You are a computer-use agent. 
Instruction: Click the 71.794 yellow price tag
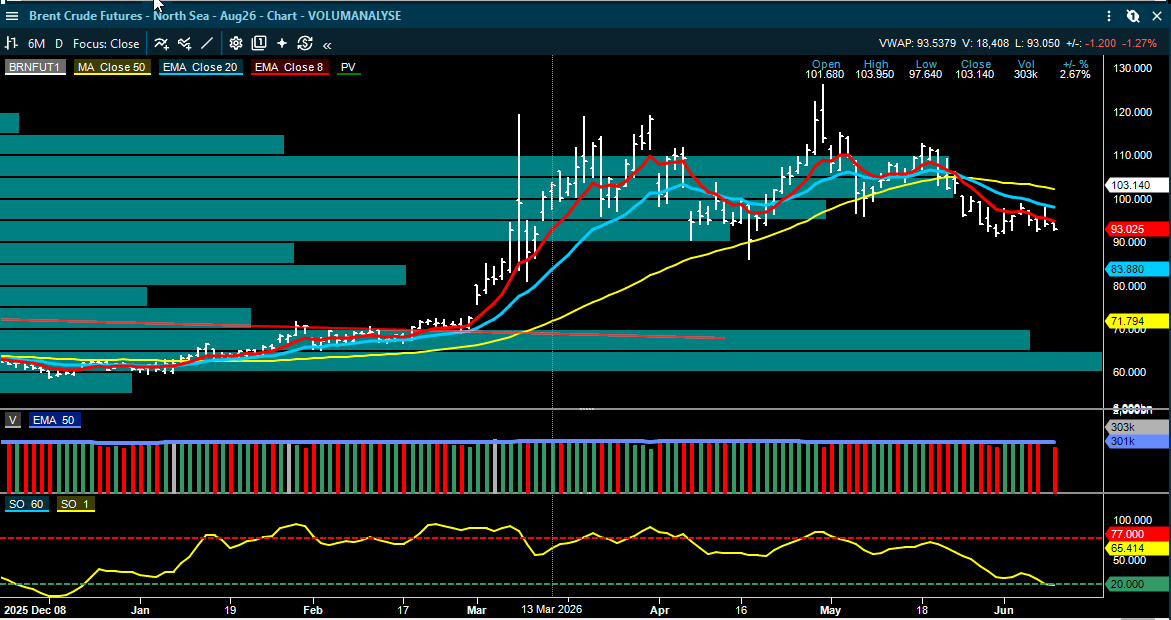pos(1136,321)
